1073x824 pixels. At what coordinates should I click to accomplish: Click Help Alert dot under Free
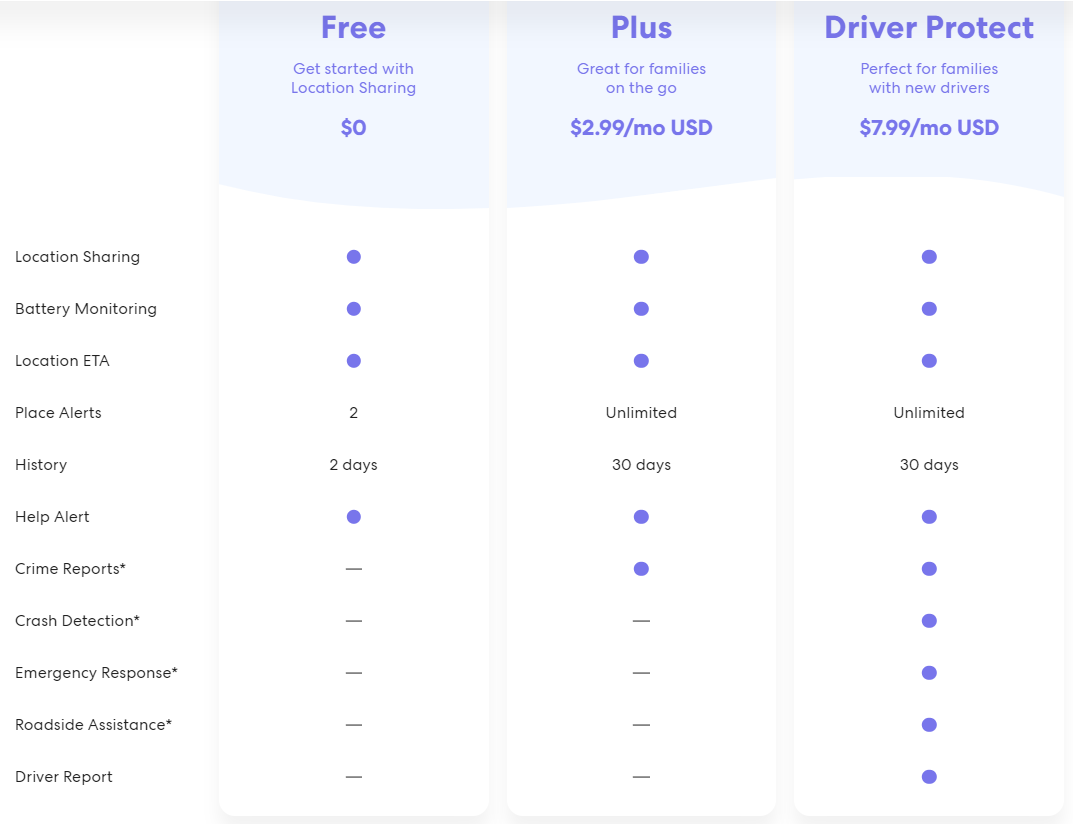(353, 517)
